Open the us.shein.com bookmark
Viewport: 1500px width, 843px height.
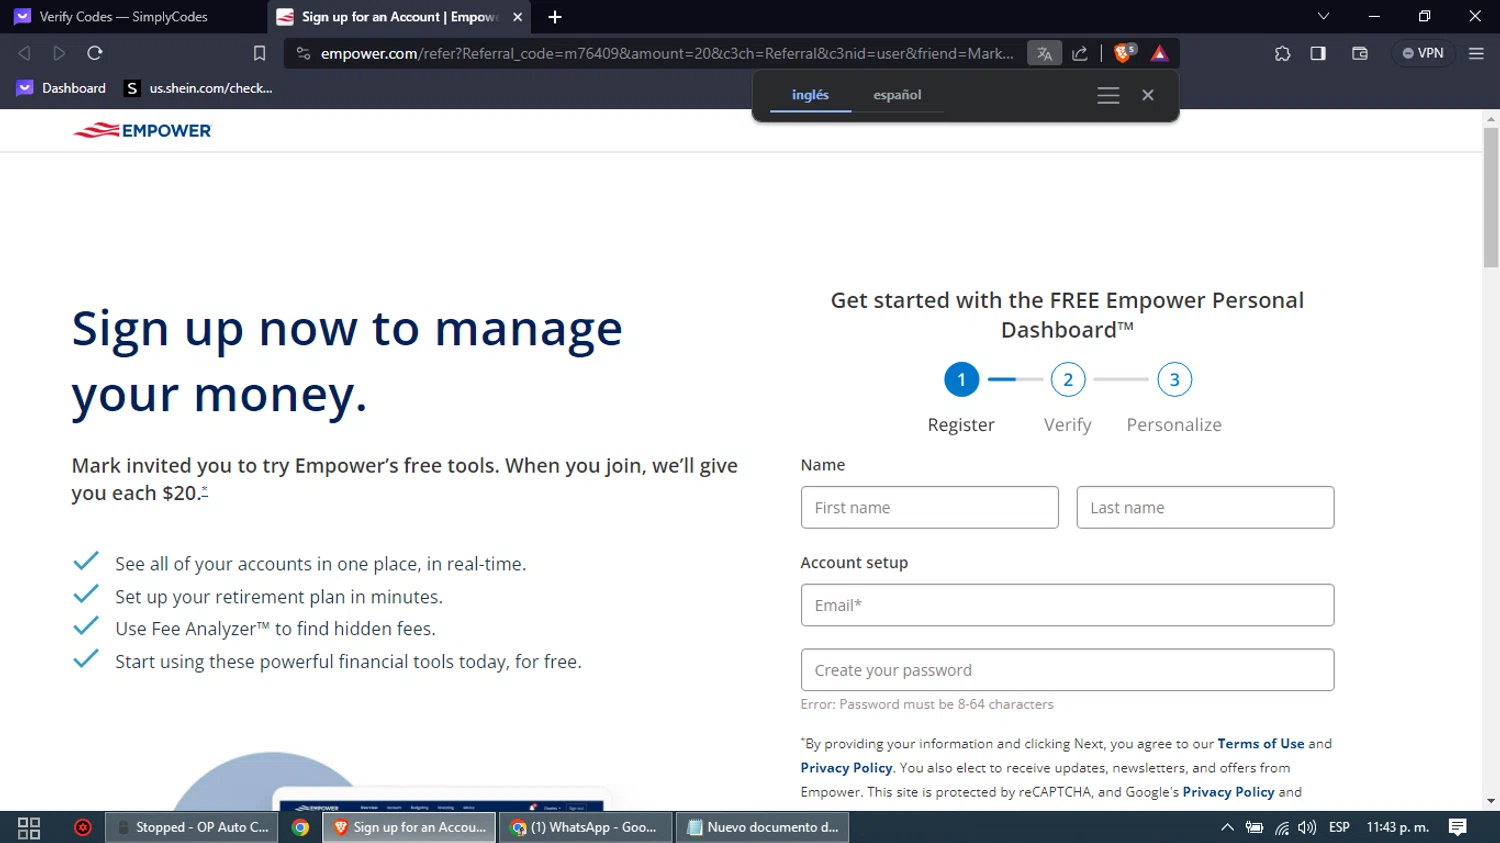click(198, 88)
